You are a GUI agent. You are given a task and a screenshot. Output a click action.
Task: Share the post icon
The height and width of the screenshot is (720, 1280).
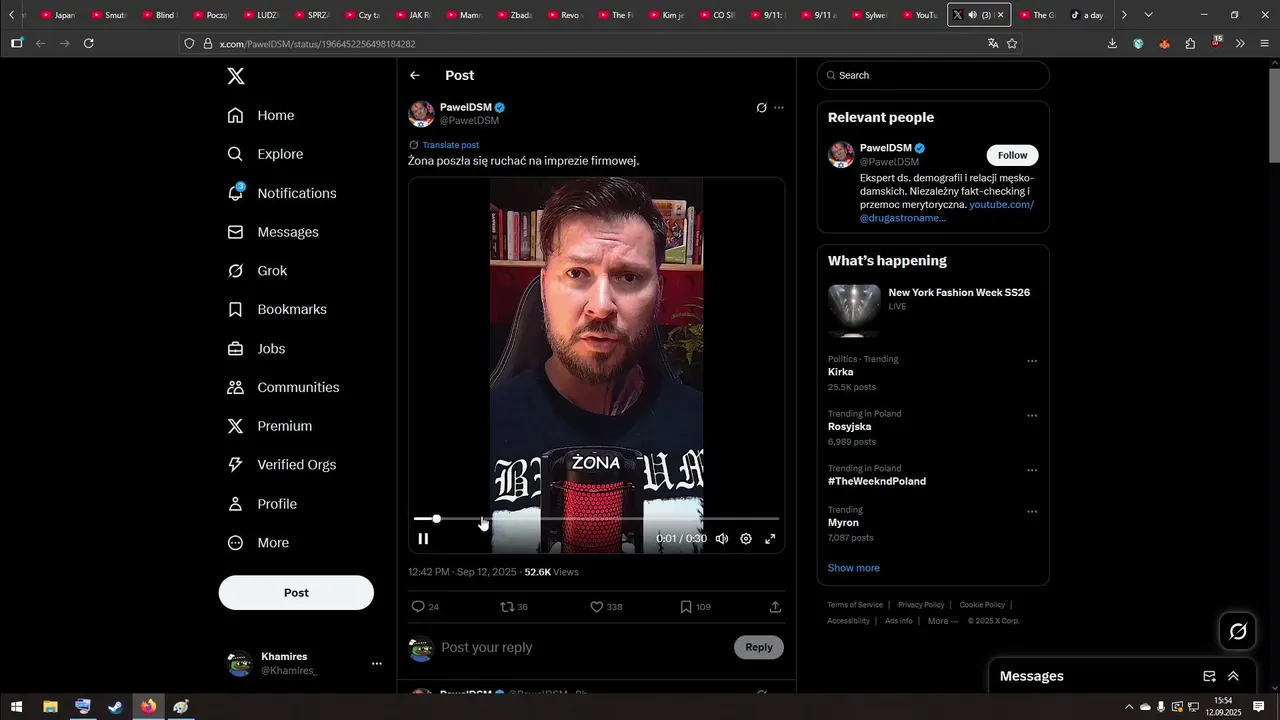tap(775, 607)
